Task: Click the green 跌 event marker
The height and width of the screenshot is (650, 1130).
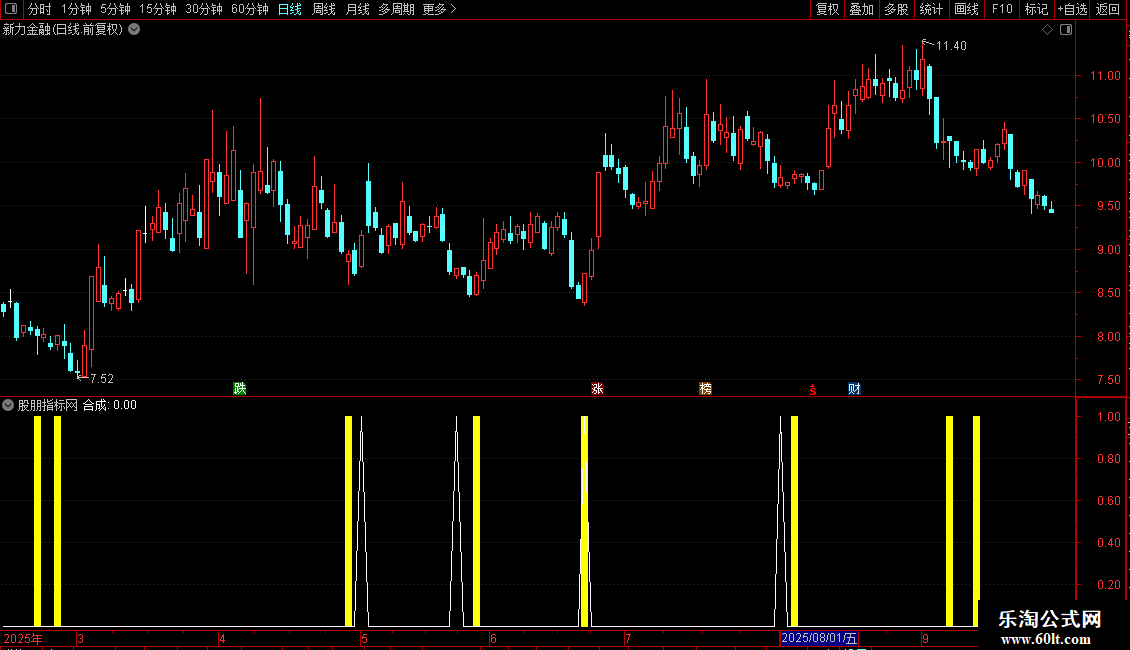Action: (x=240, y=388)
